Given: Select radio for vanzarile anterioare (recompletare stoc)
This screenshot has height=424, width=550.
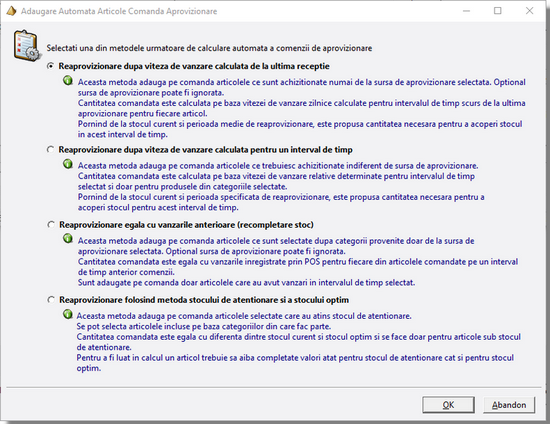Looking at the screenshot, I should tap(51, 224).
